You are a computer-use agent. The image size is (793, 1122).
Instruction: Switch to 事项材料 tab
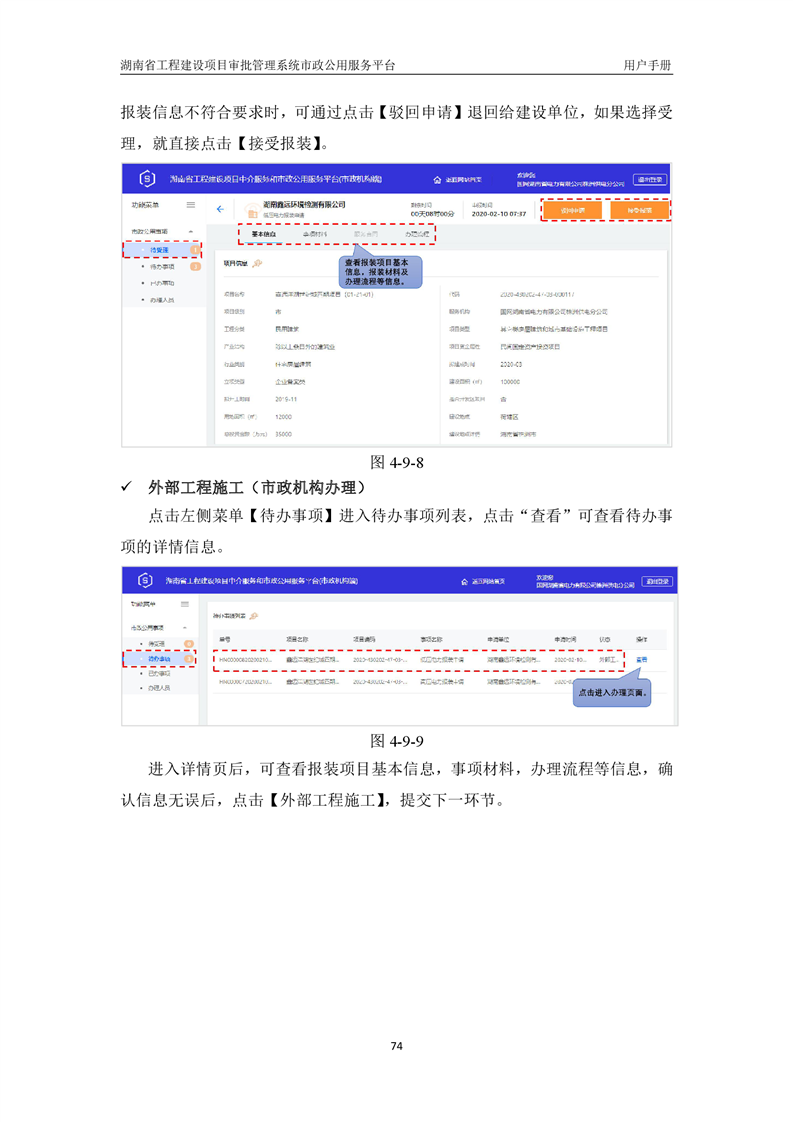click(x=315, y=234)
